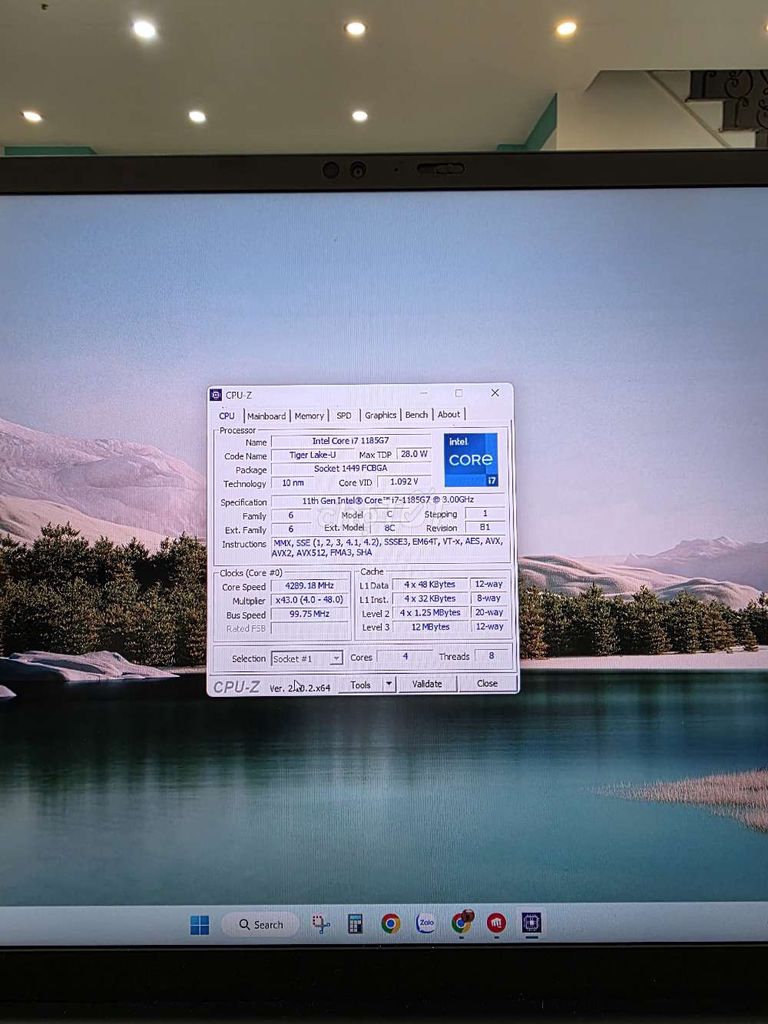Screen dimensions: 768x1024
Task: Click the Max TDP value '28.0 W'
Action: [414, 454]
